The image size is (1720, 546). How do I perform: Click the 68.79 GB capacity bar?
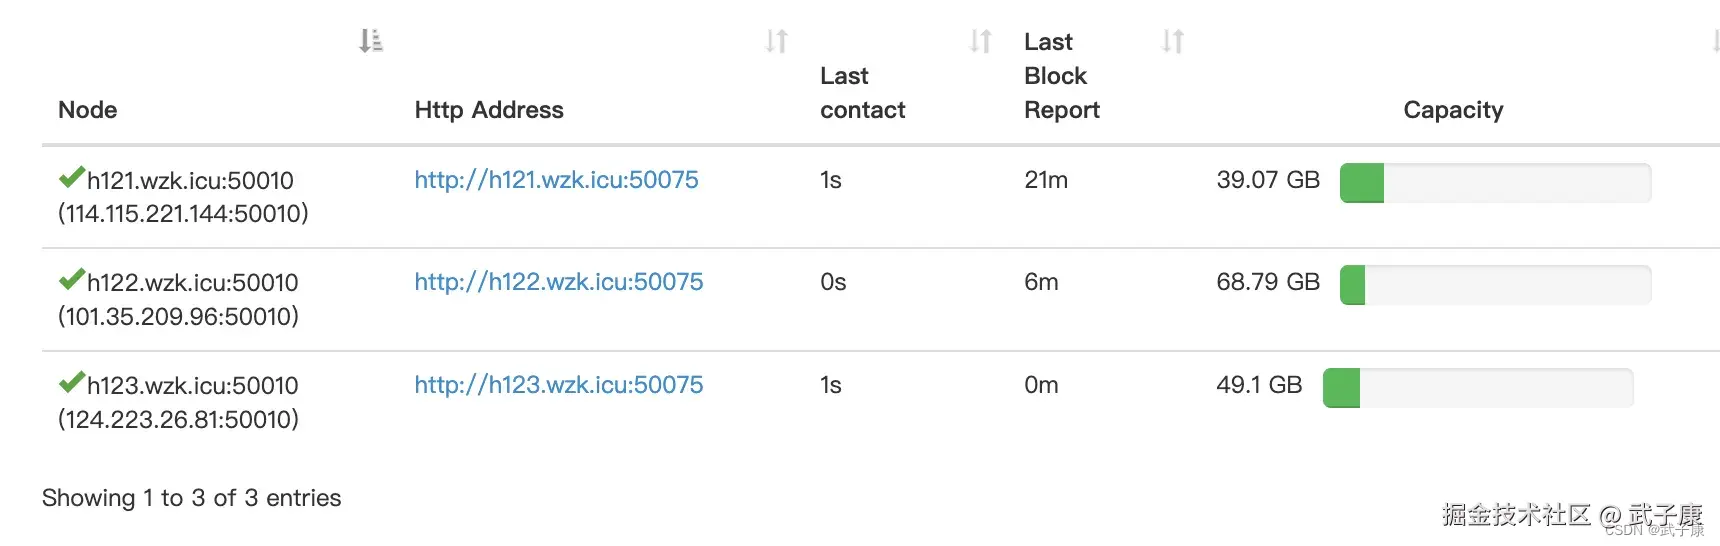pos(1495,285)
